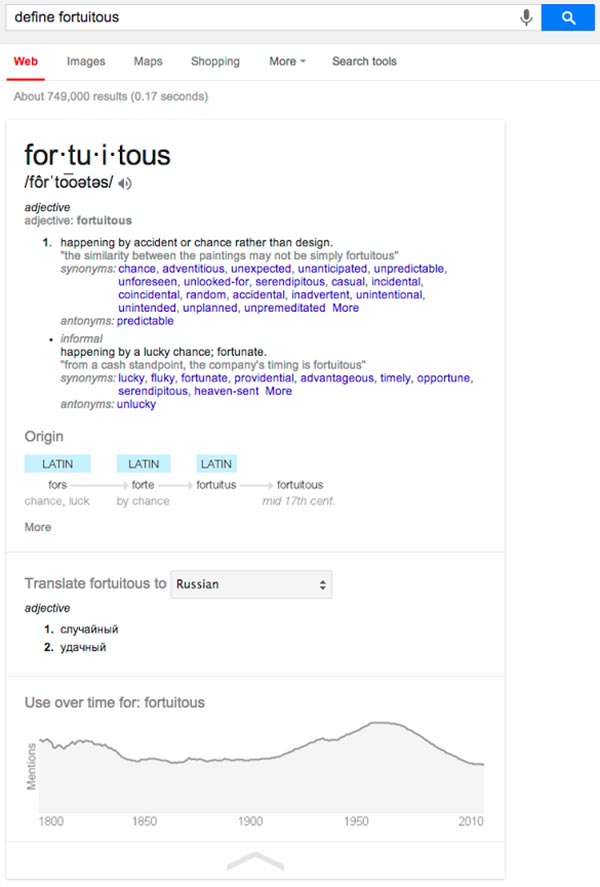Go to the Shopping tab
This screenshot has height=887, width=600.
point(215,61)
